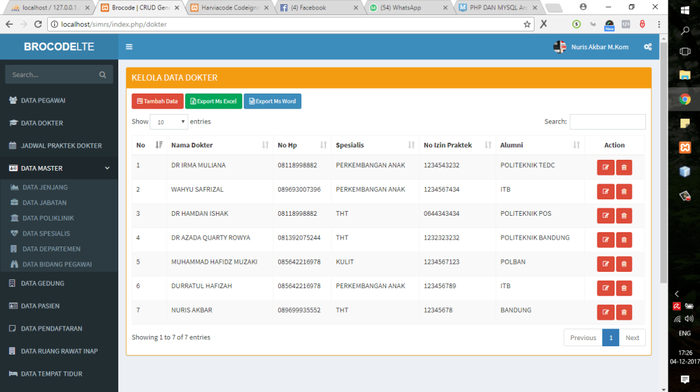Go to the Previous table page
Viewport: 700px width, 392px height.
[x=583, y=338]
